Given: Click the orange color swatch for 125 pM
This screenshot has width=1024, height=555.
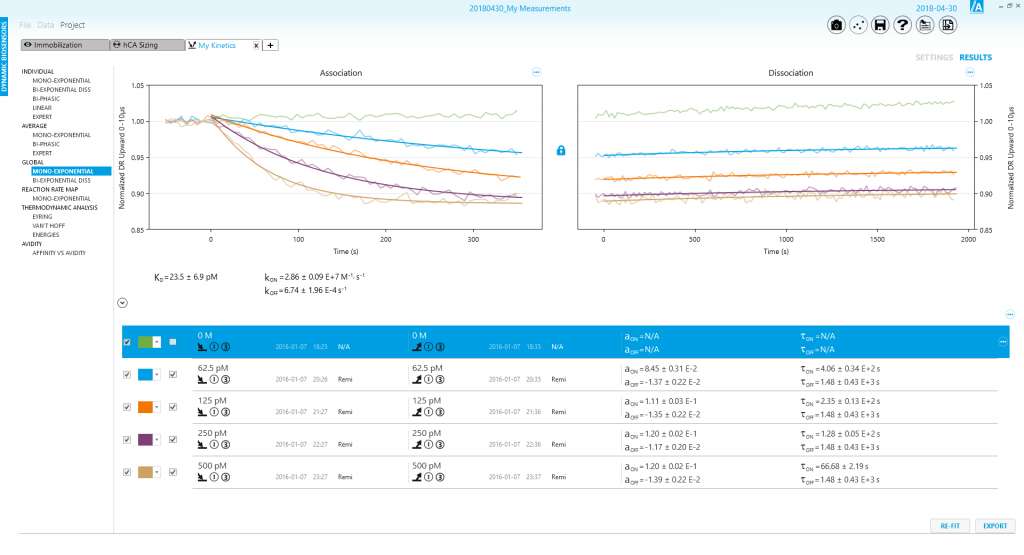Looking at the screenshot, I should (145, 408).
